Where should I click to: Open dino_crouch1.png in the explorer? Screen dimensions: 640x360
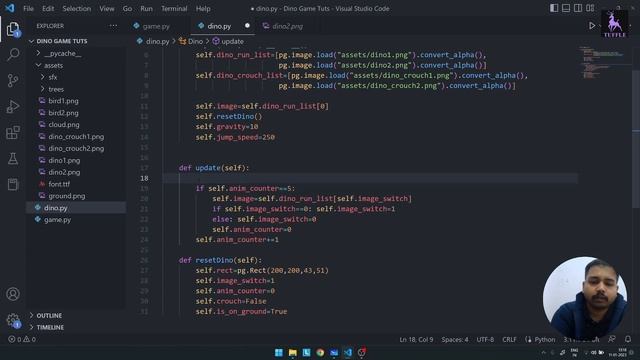pos(76,136)
